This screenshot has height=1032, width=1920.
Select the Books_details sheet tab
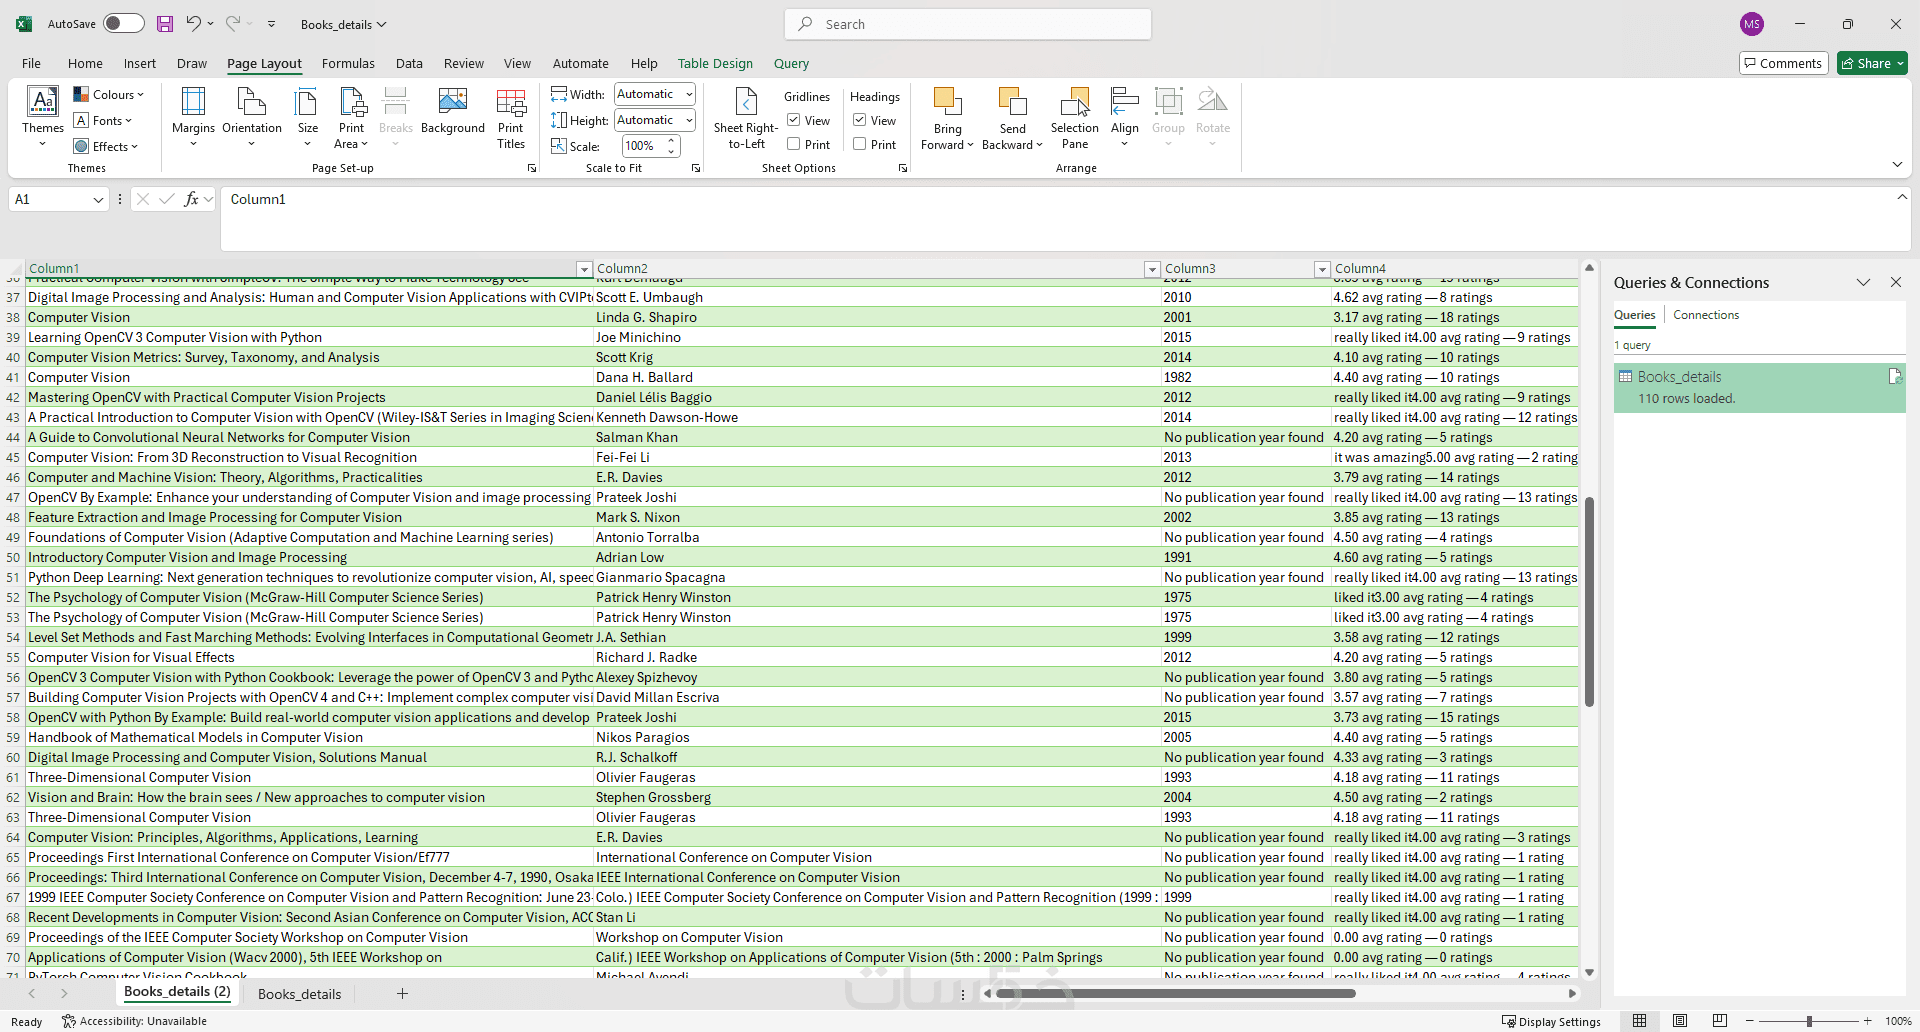point(300,993)
